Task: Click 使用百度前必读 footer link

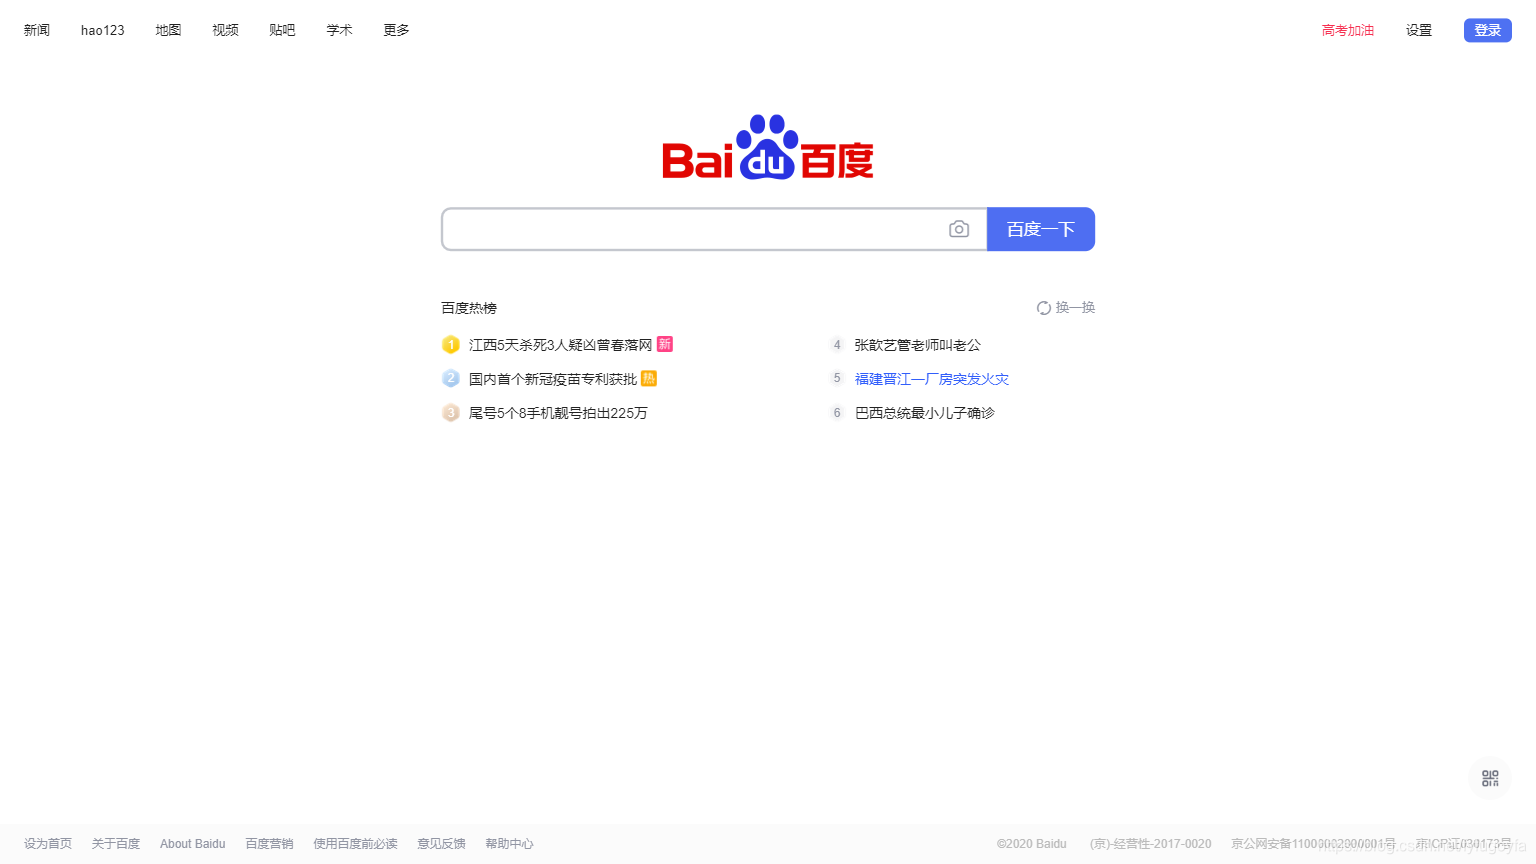Action: (355, 844)
